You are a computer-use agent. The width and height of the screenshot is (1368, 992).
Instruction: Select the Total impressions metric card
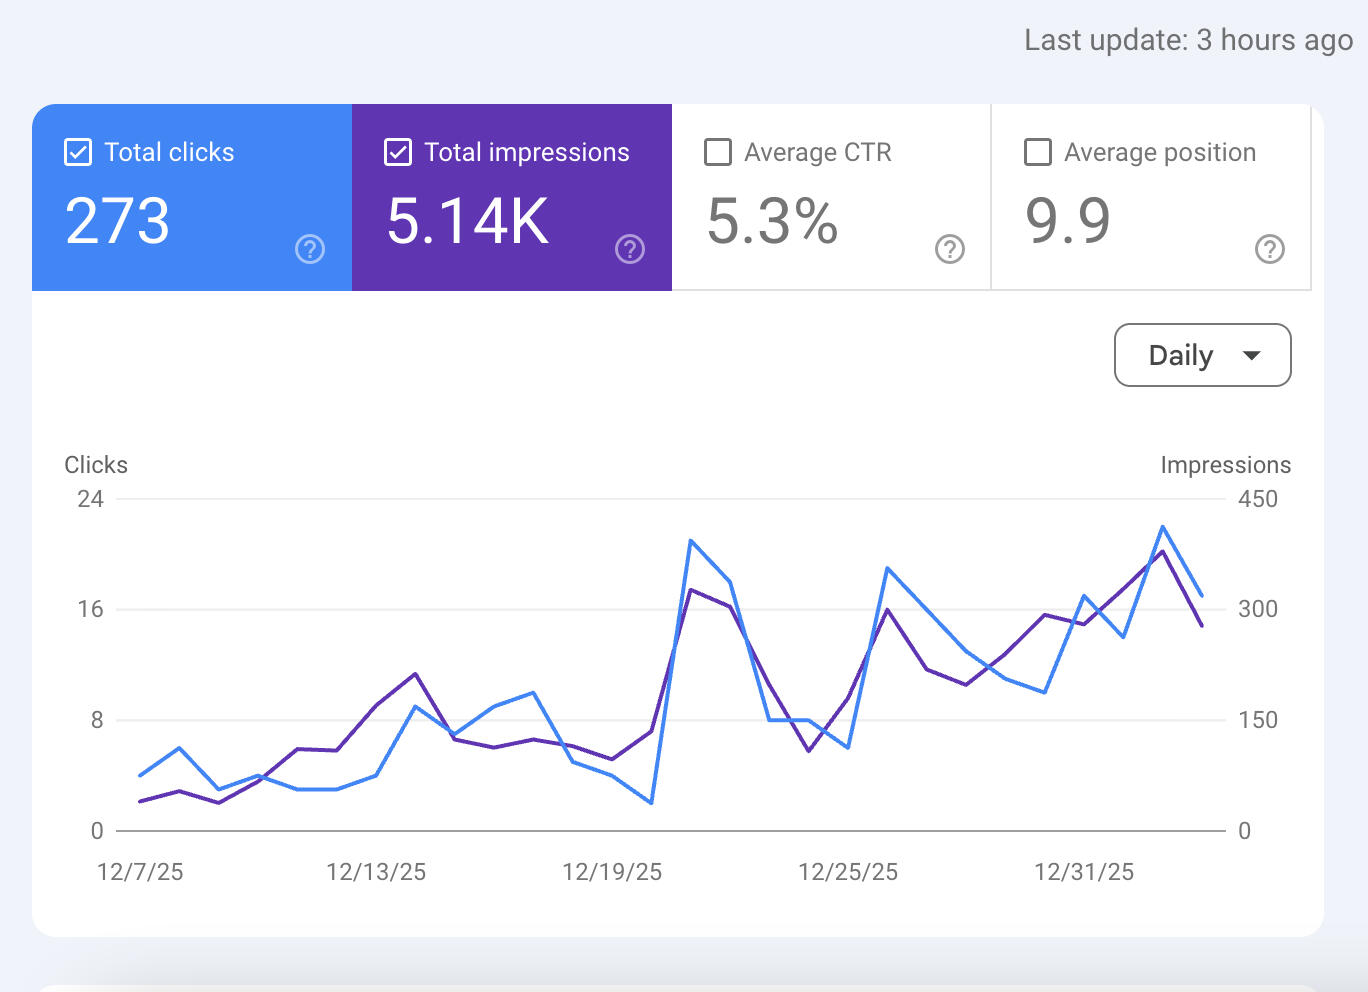click(512, 197)
